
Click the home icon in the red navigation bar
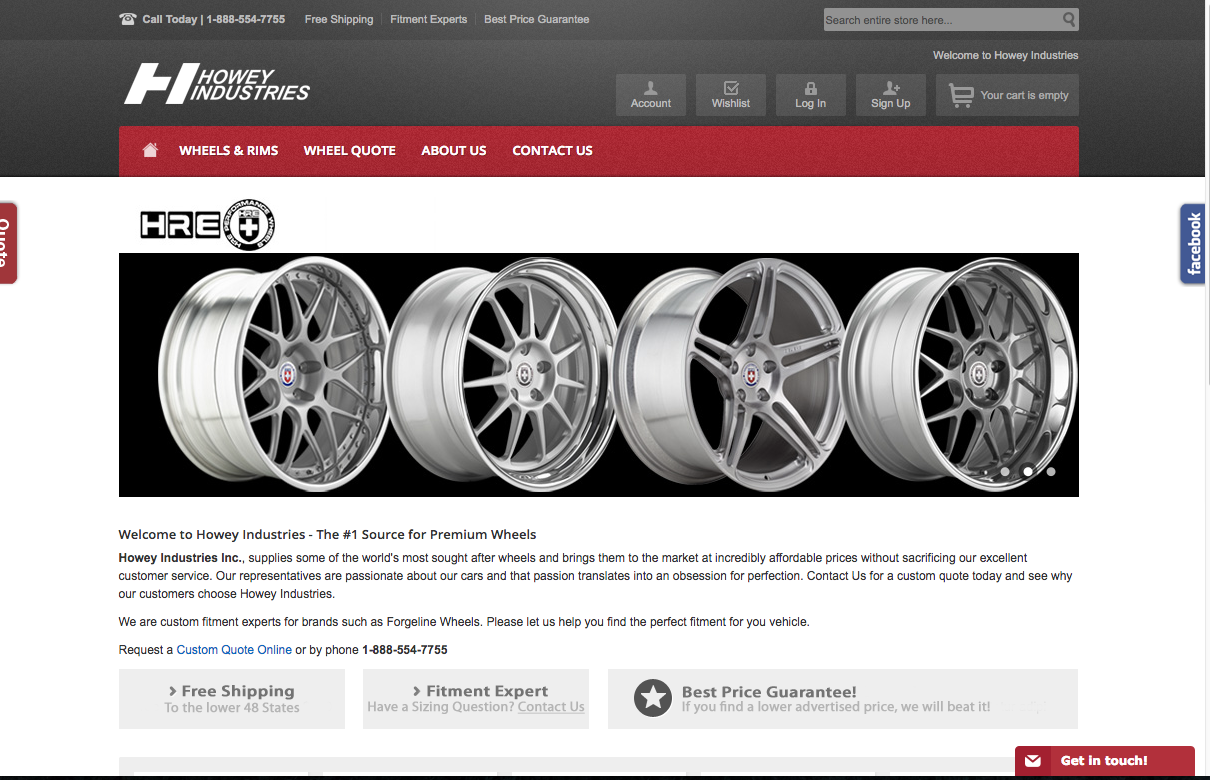click(x=150, y=150)
